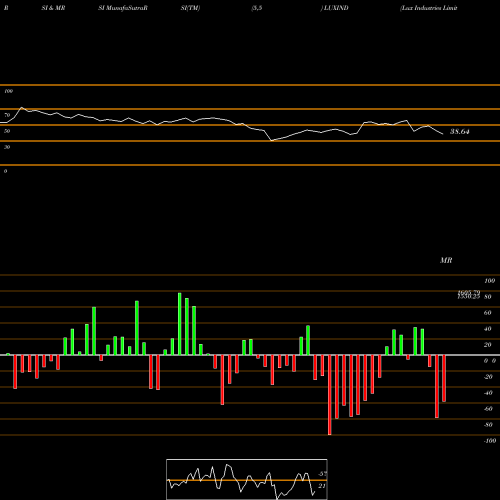The height and width of the screenshot is (500, 500).
Task: Click the RSI axis label 30
Action: (x=7, y=147)
